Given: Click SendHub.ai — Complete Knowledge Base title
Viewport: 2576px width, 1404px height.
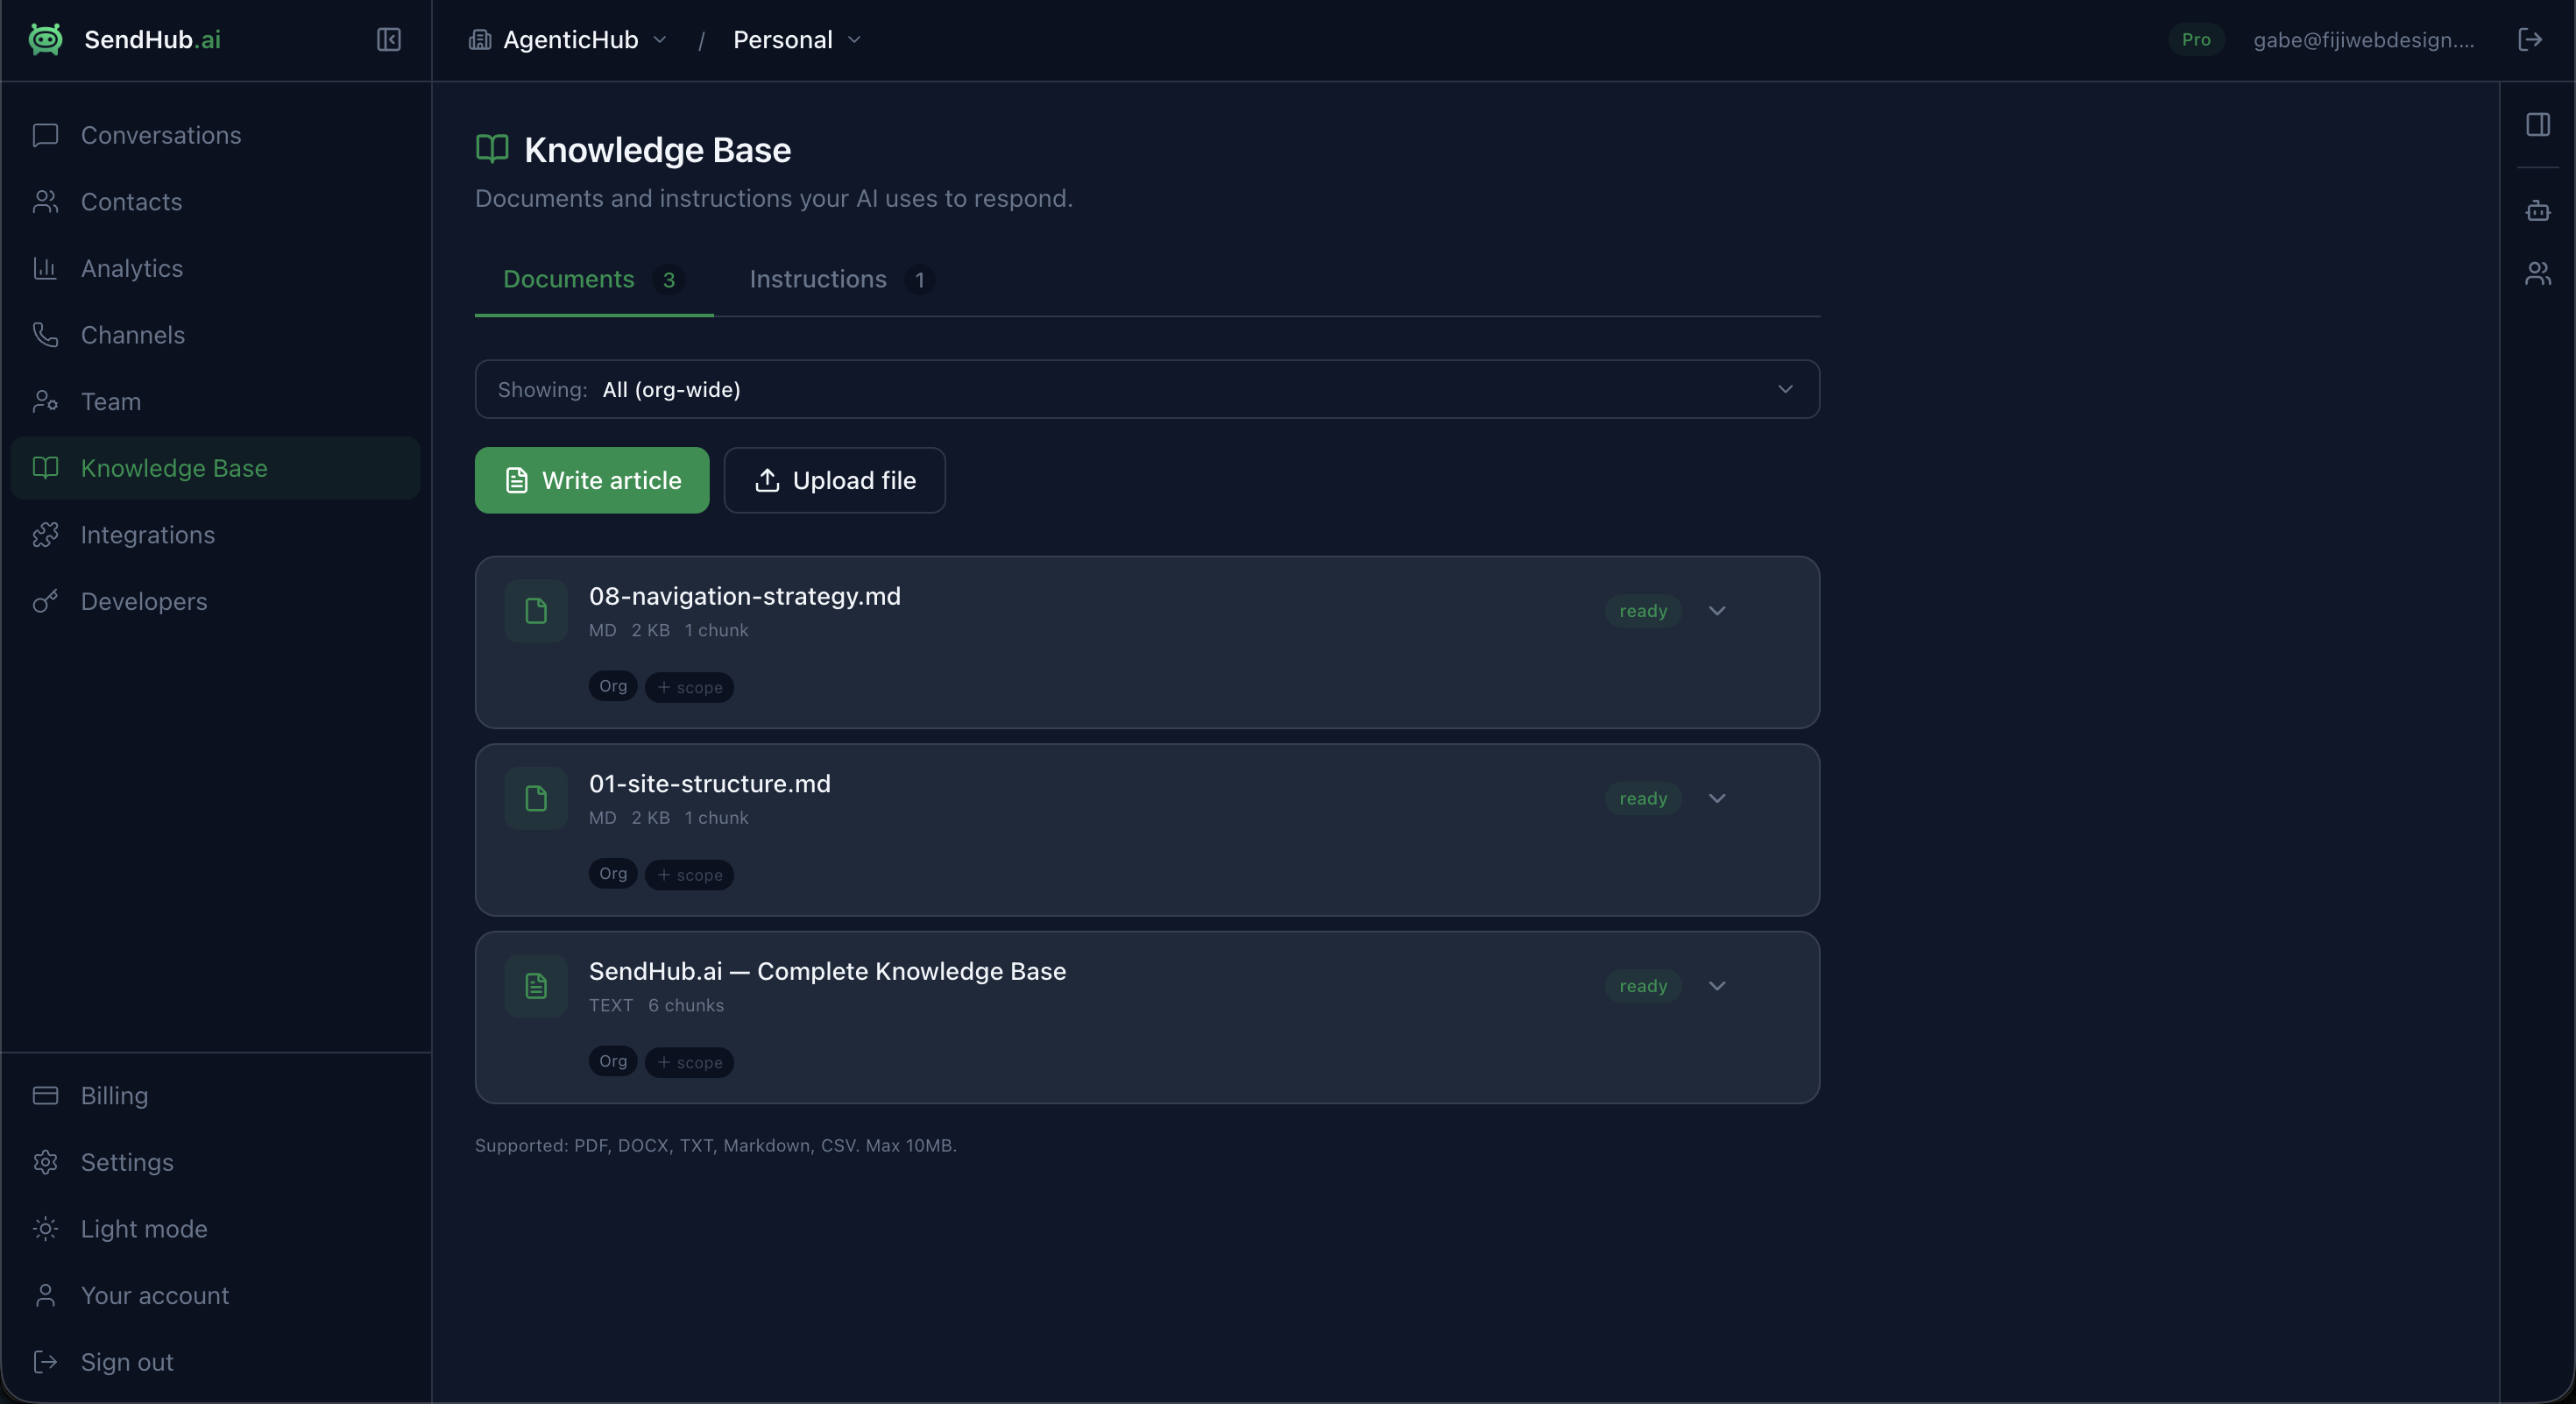Looking at the screenshot, I should tap(828, 971).
